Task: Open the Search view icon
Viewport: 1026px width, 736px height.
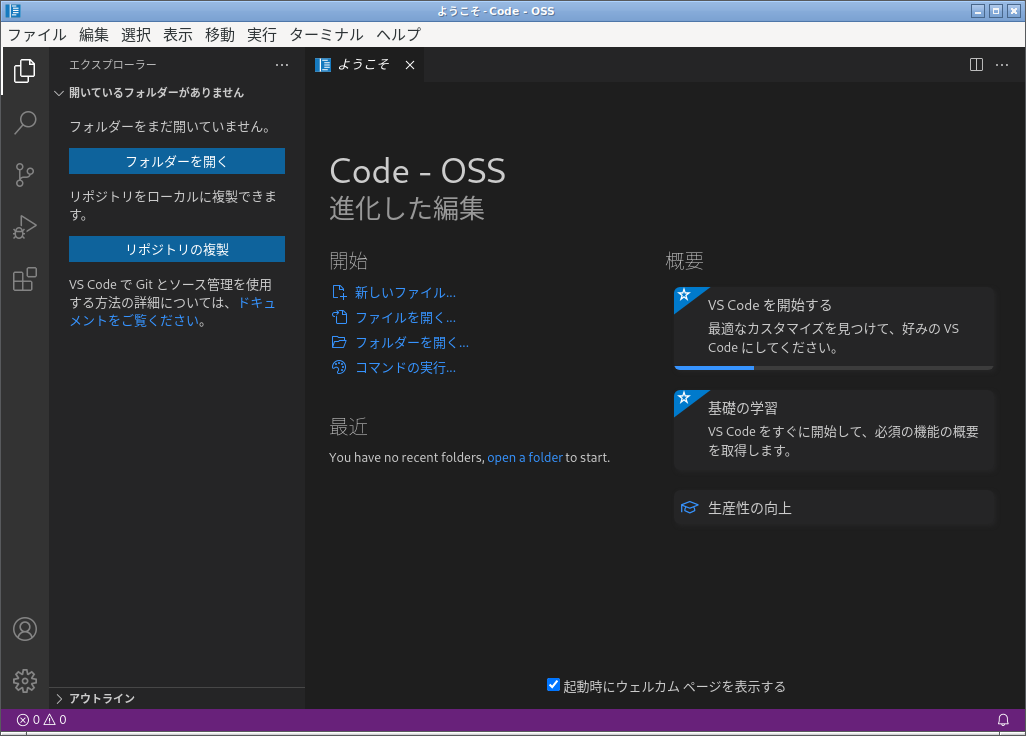Action: point(25,122)
